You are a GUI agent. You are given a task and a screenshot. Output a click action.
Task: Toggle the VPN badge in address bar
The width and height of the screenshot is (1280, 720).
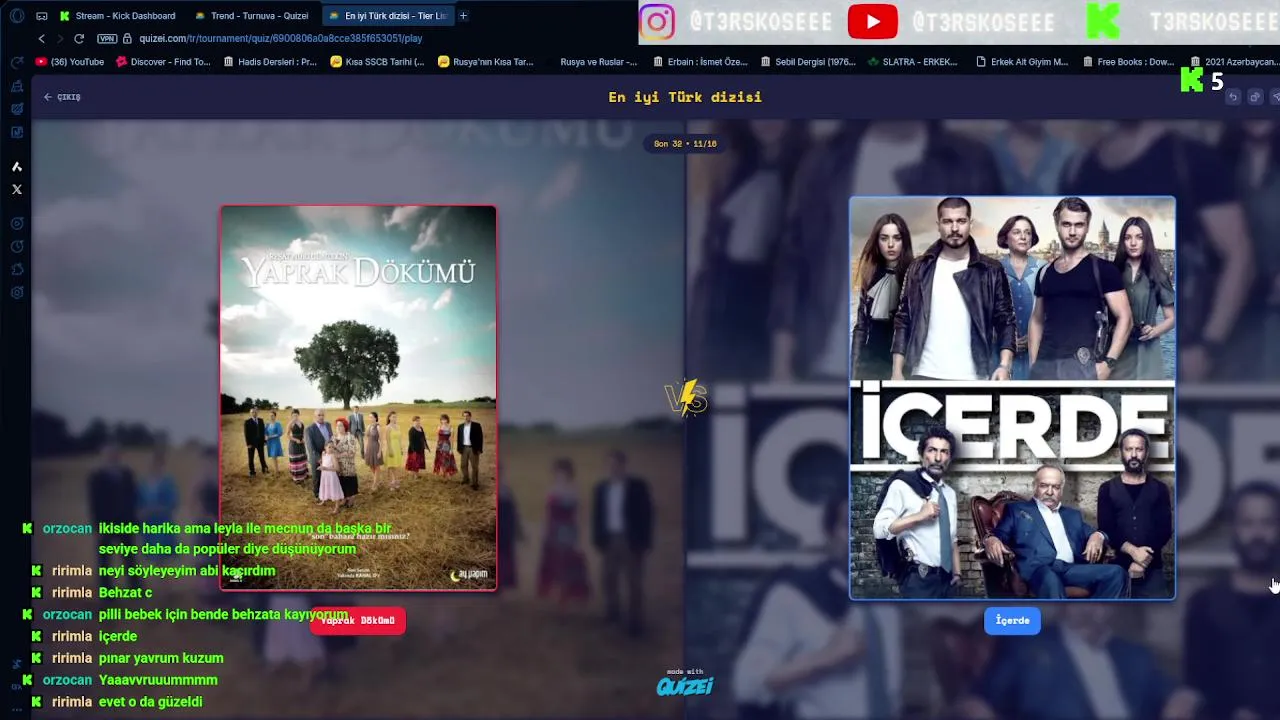(x=107, y=38)
